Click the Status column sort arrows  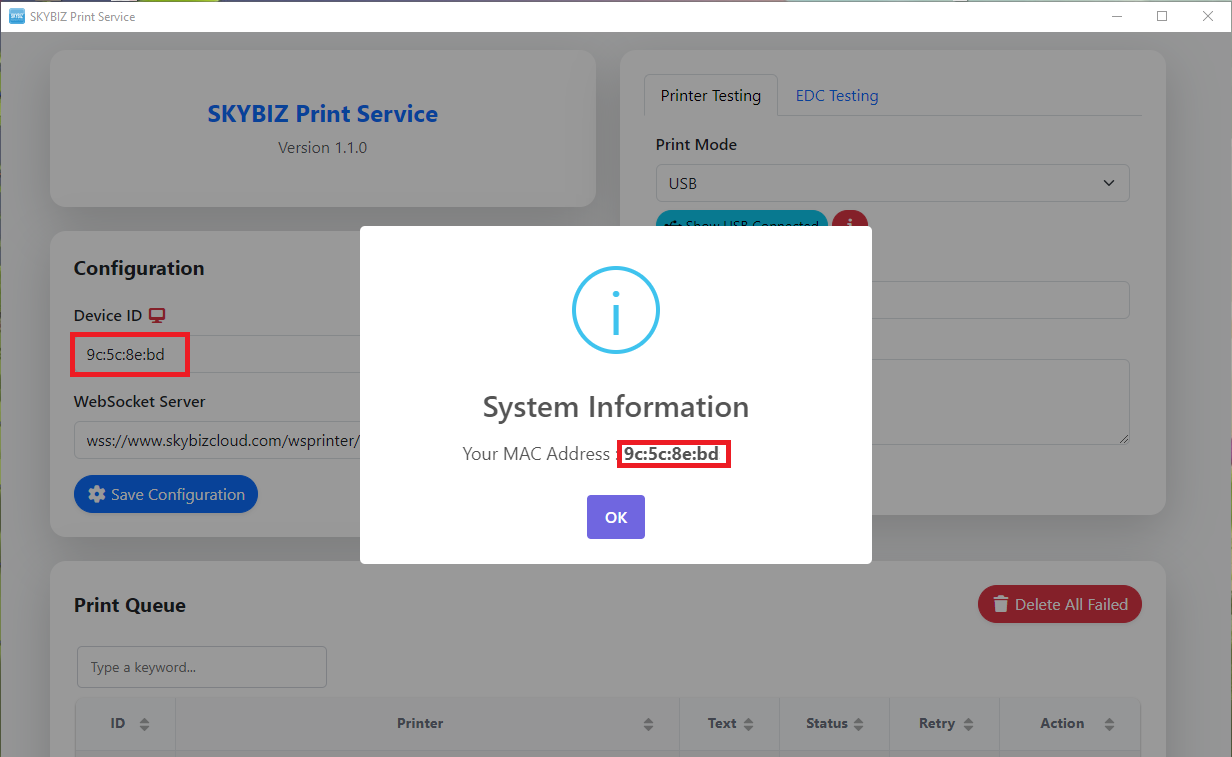[x=859, y=724]
